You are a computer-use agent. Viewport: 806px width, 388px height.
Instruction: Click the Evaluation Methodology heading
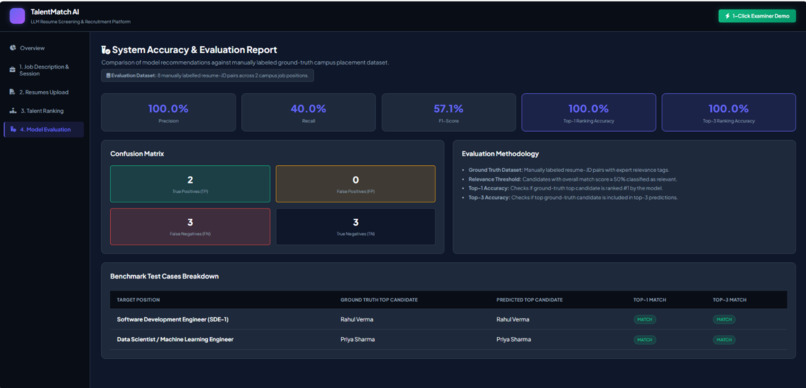point(500,154)
